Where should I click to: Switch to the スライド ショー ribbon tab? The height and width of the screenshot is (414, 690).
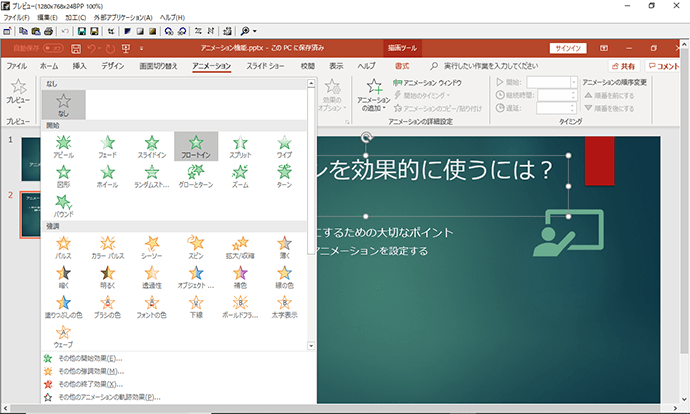click(265, 66)
